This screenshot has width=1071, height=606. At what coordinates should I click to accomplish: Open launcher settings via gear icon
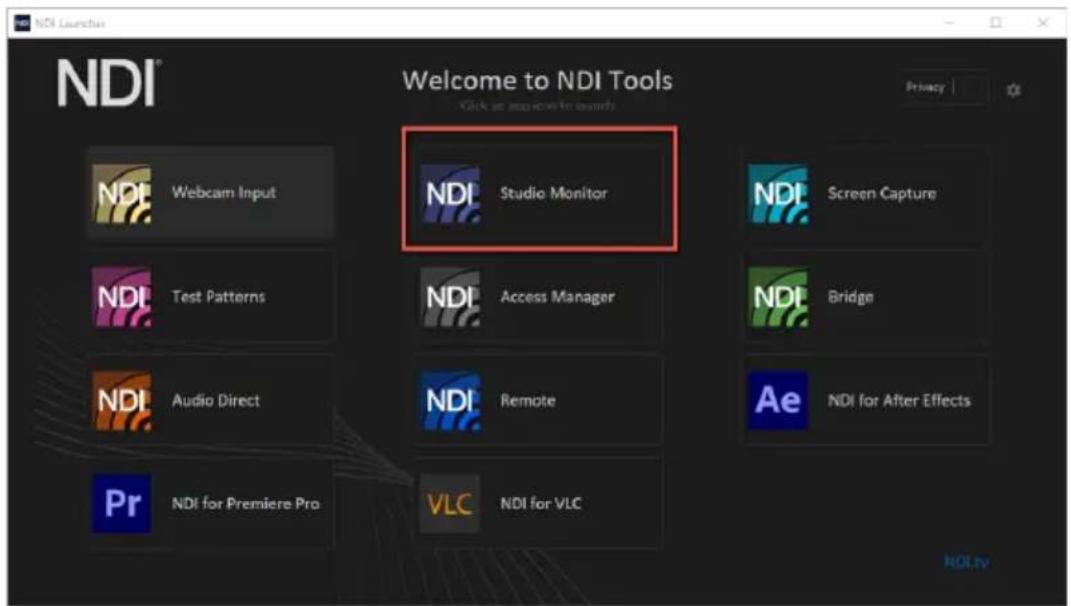point(1014,89)
